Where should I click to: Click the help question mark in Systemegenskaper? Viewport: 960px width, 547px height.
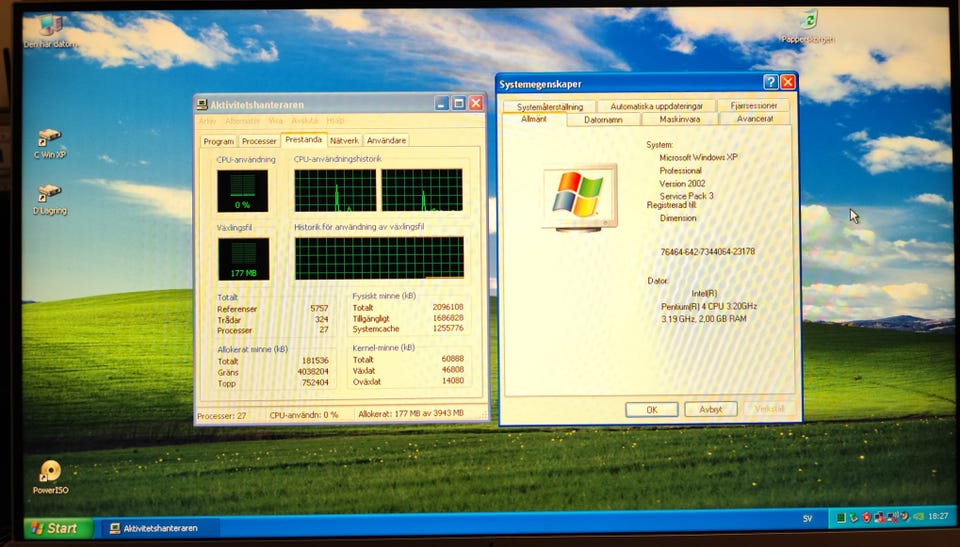point(771,83)
